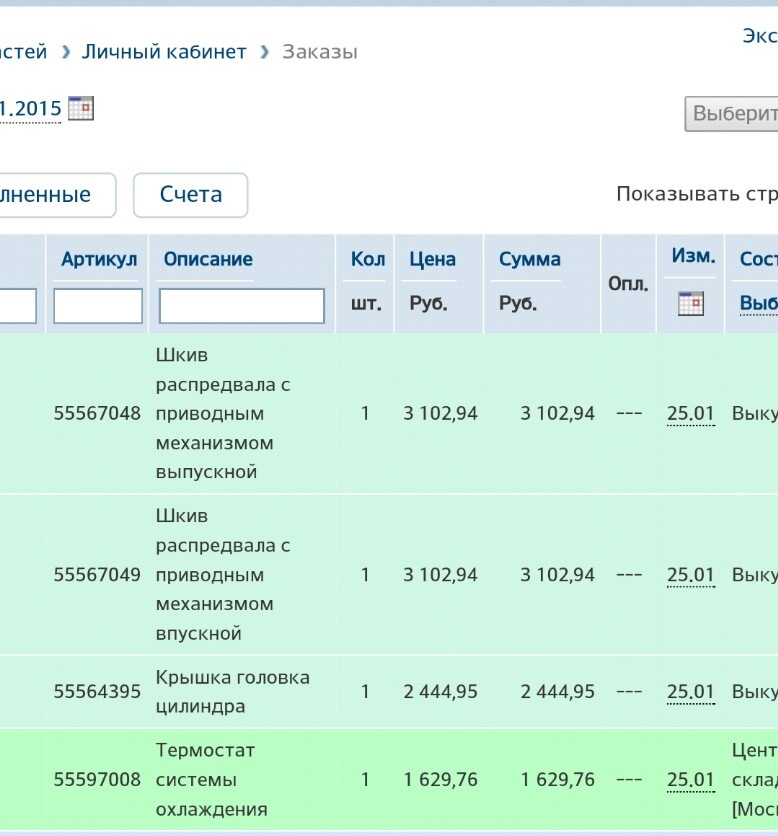This screenshot has height=836, width=778.
Task: Go to the Личный кабинет breadcrumb
Action: click(164, 52)
